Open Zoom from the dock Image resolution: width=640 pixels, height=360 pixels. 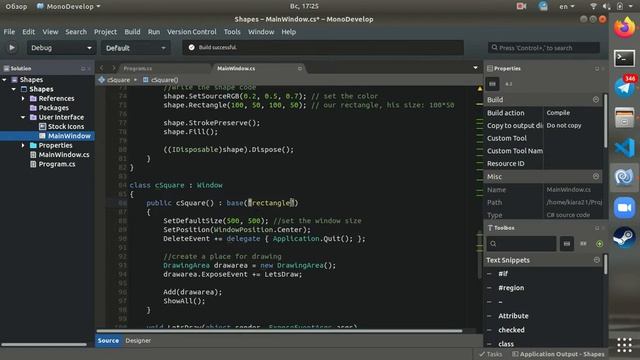624,207
